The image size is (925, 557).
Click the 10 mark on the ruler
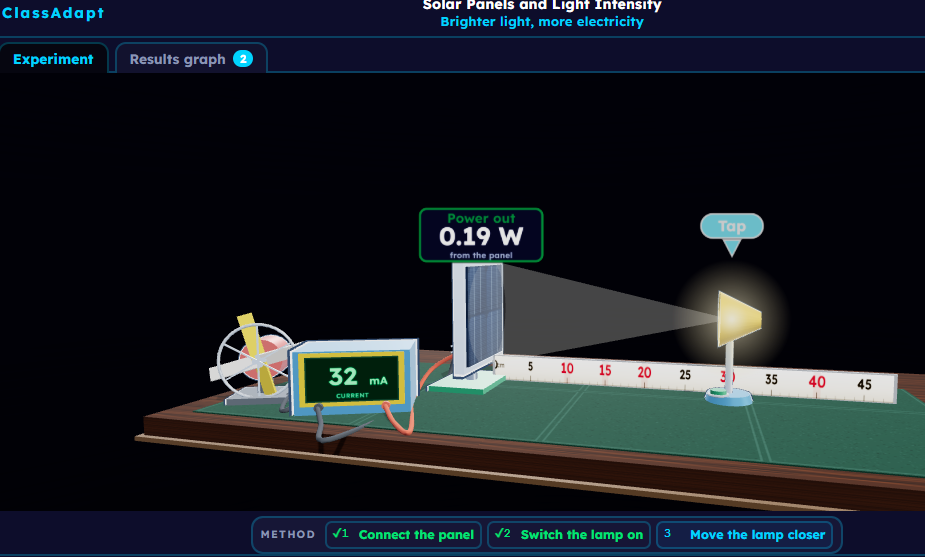[567, 368]
